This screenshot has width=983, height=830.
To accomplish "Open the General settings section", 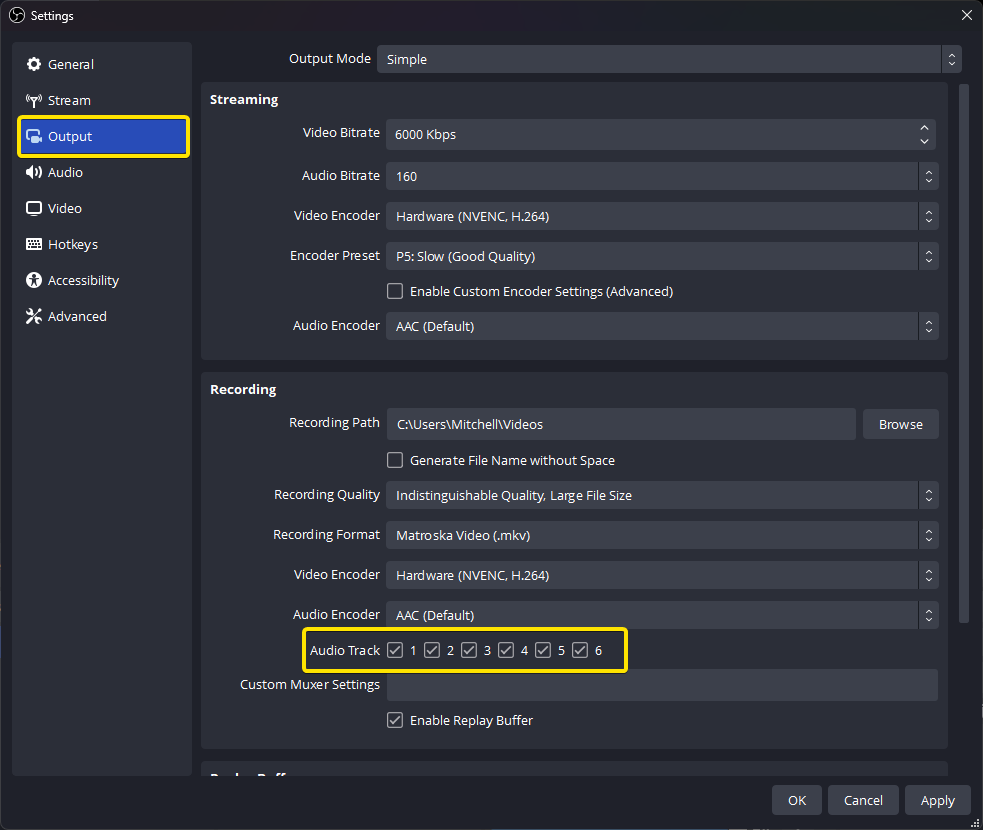I will [x=70, y=64].
